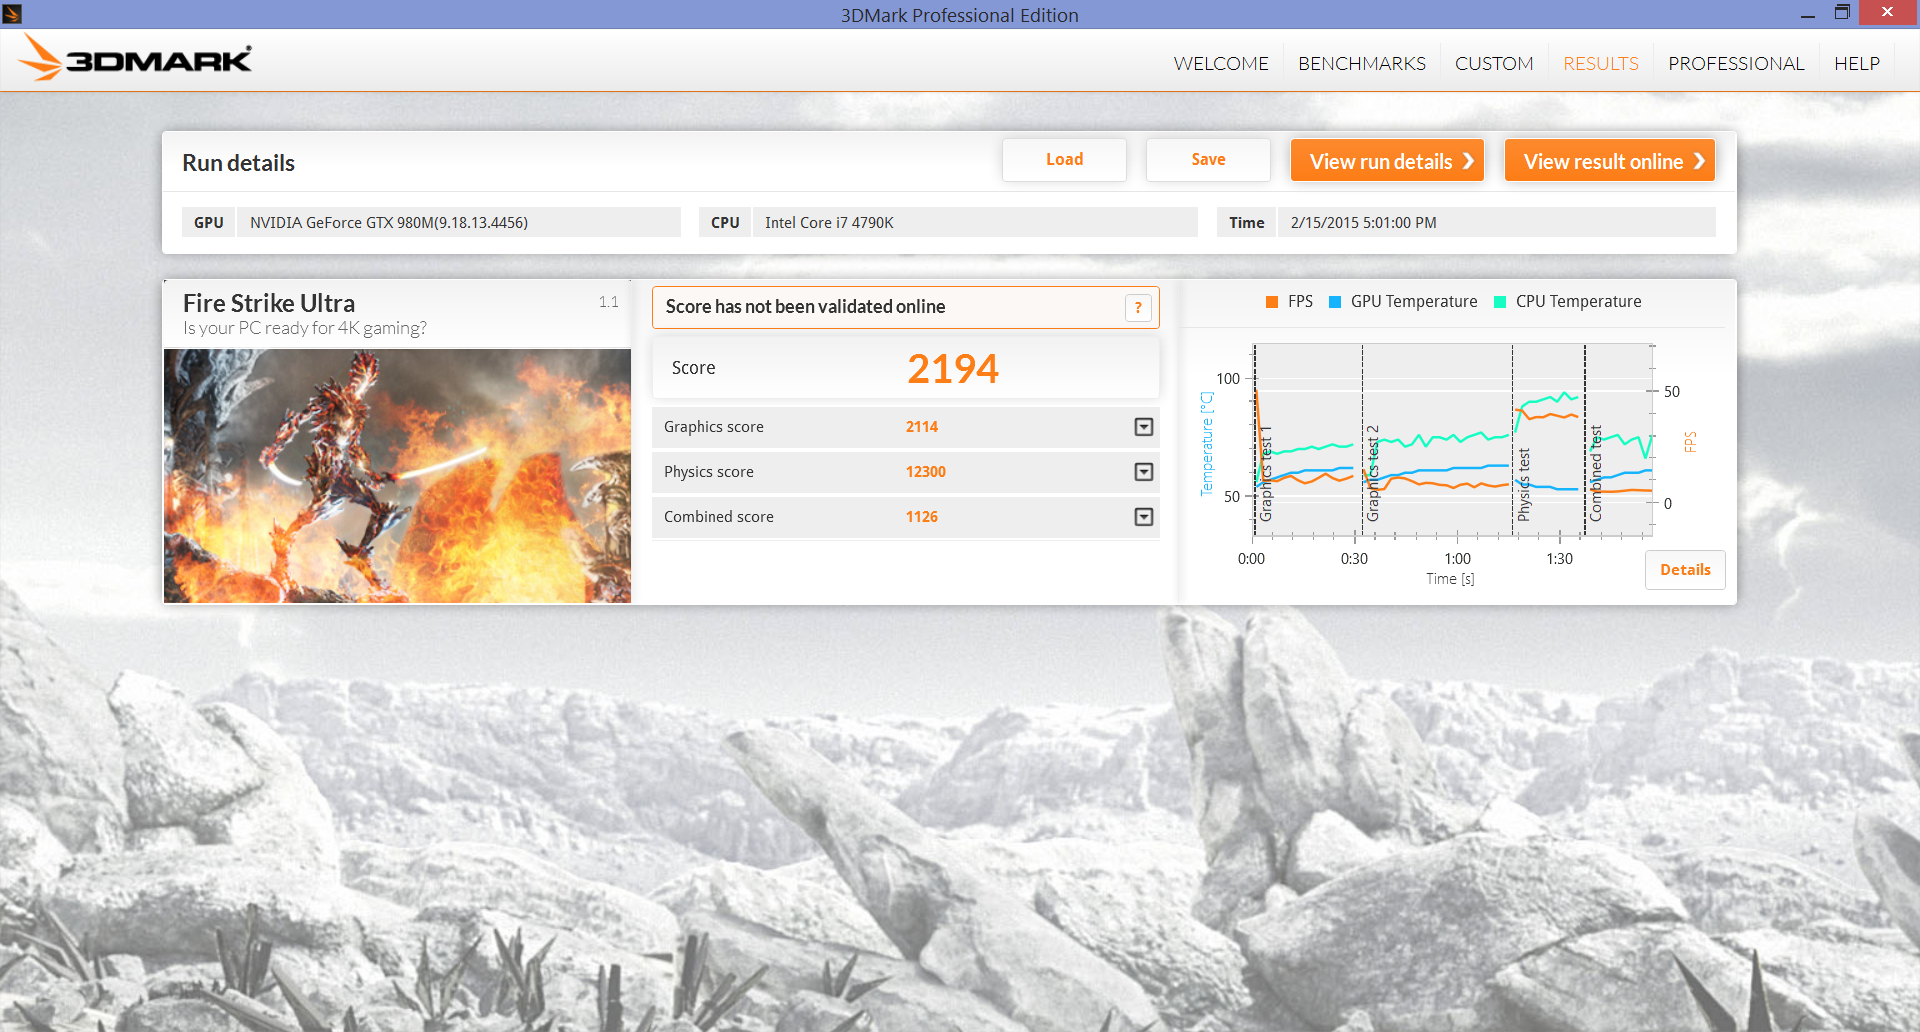The image size is (1920, 1032).
Task: Switch to the BENCHMARKS tab
Action: click(1362, 63)
